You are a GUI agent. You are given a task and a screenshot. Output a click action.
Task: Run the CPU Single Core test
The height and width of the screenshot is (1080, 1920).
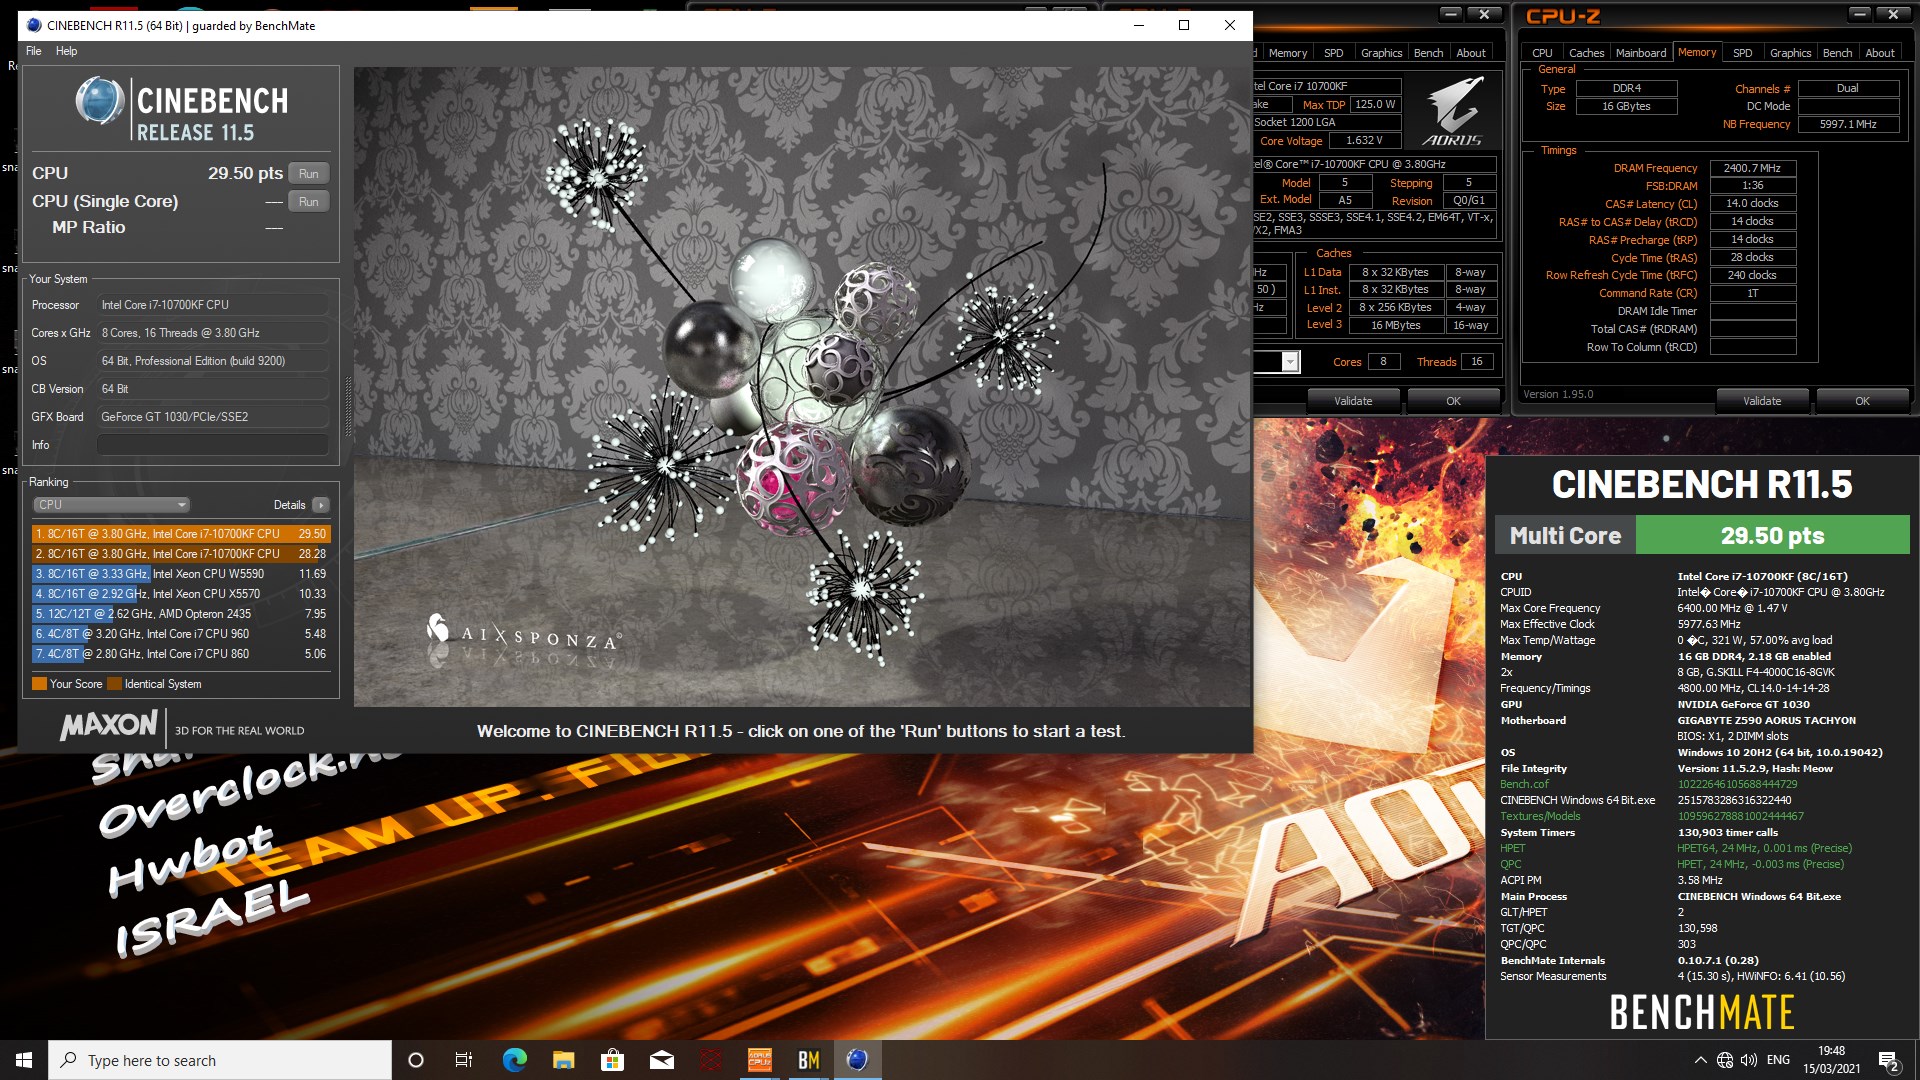[x=309, y=202]
